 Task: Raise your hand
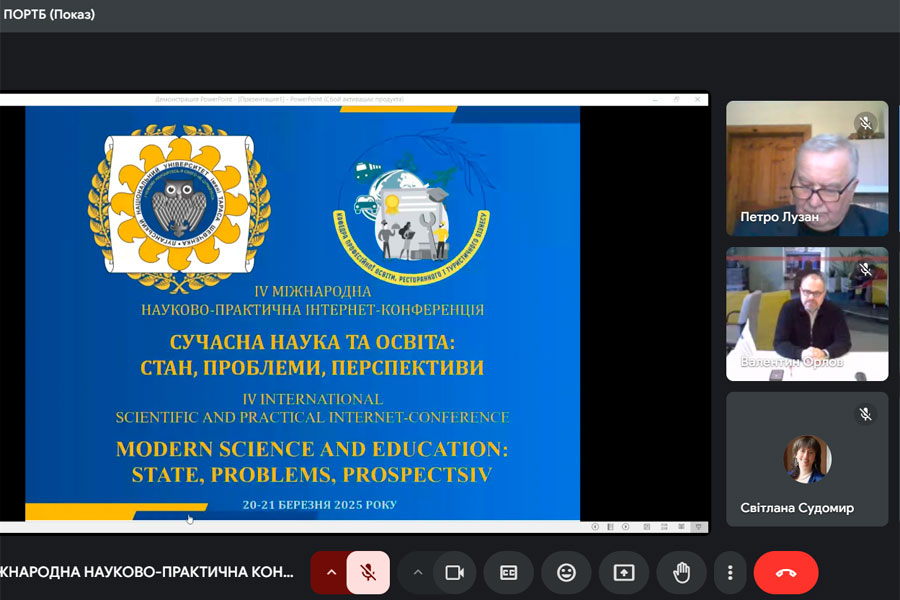coord(682,572)
